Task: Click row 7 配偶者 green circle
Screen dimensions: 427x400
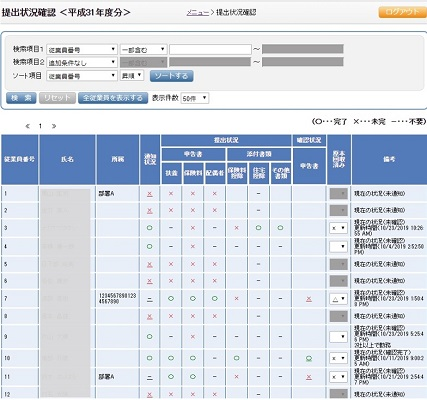Action: [x=215, y=299]
